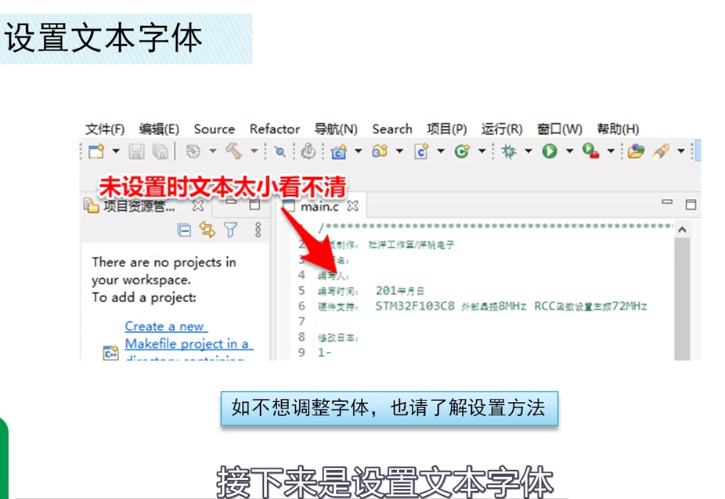Click the Search flashlight icon
The width and height of the screenshot is (725, 499).
click(x=661, y=151)
